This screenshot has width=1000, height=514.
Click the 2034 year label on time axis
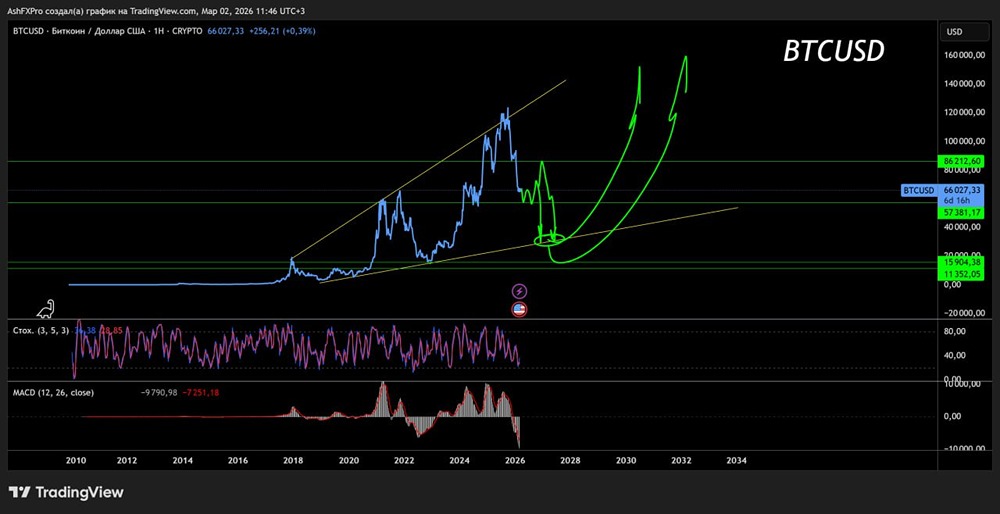[x=737, y=460]
